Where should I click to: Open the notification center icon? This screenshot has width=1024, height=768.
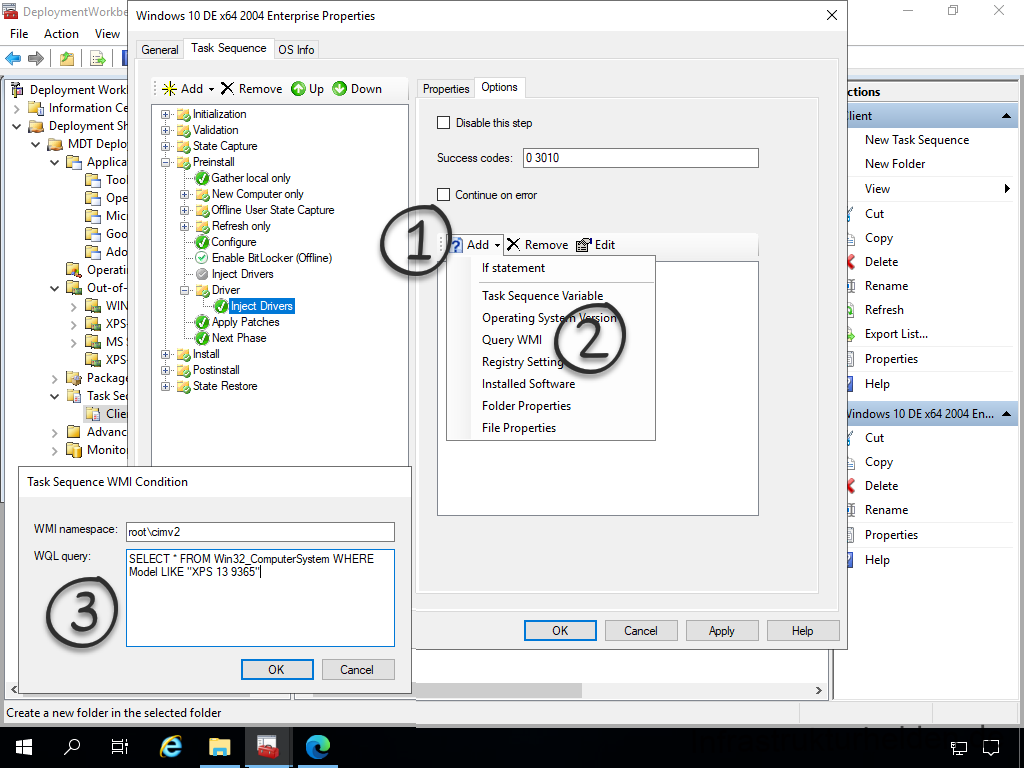click(x=991, y=746)
